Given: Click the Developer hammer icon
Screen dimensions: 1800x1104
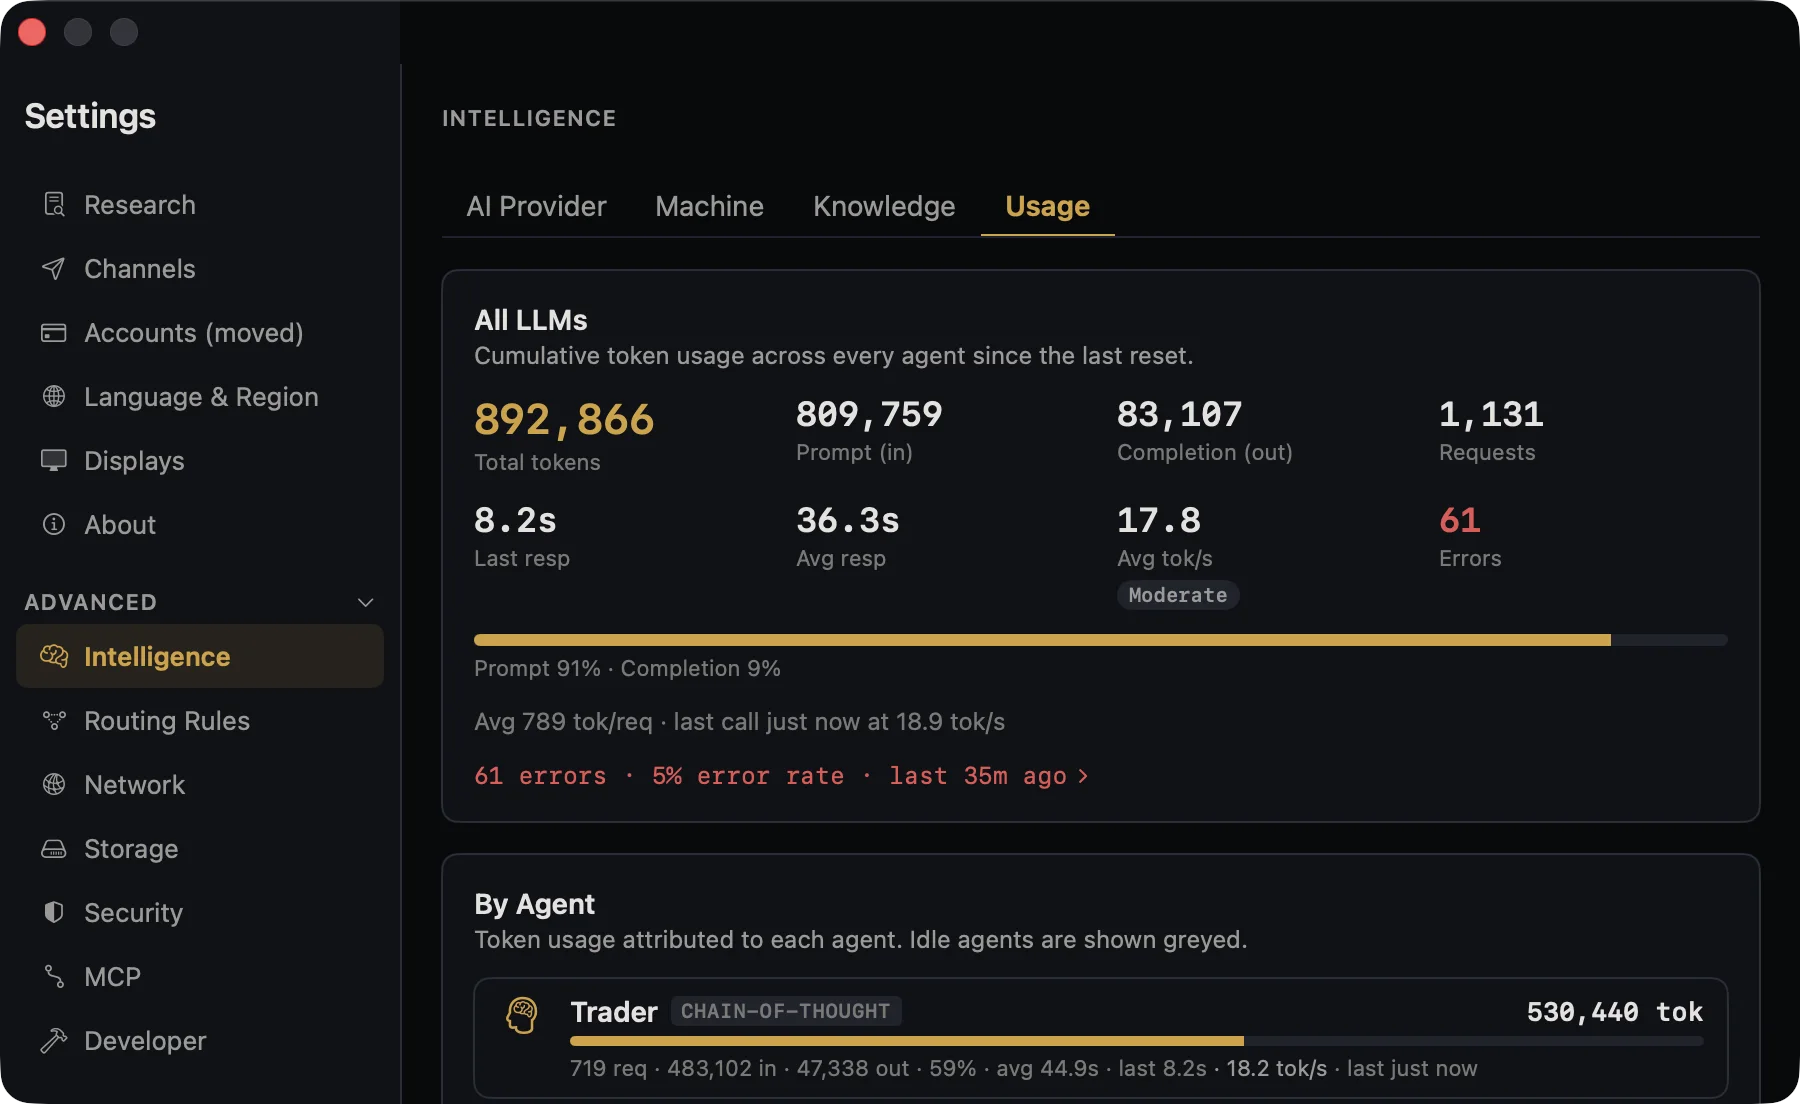Looking at the screenshot, I should click(x=54, y=1041).
